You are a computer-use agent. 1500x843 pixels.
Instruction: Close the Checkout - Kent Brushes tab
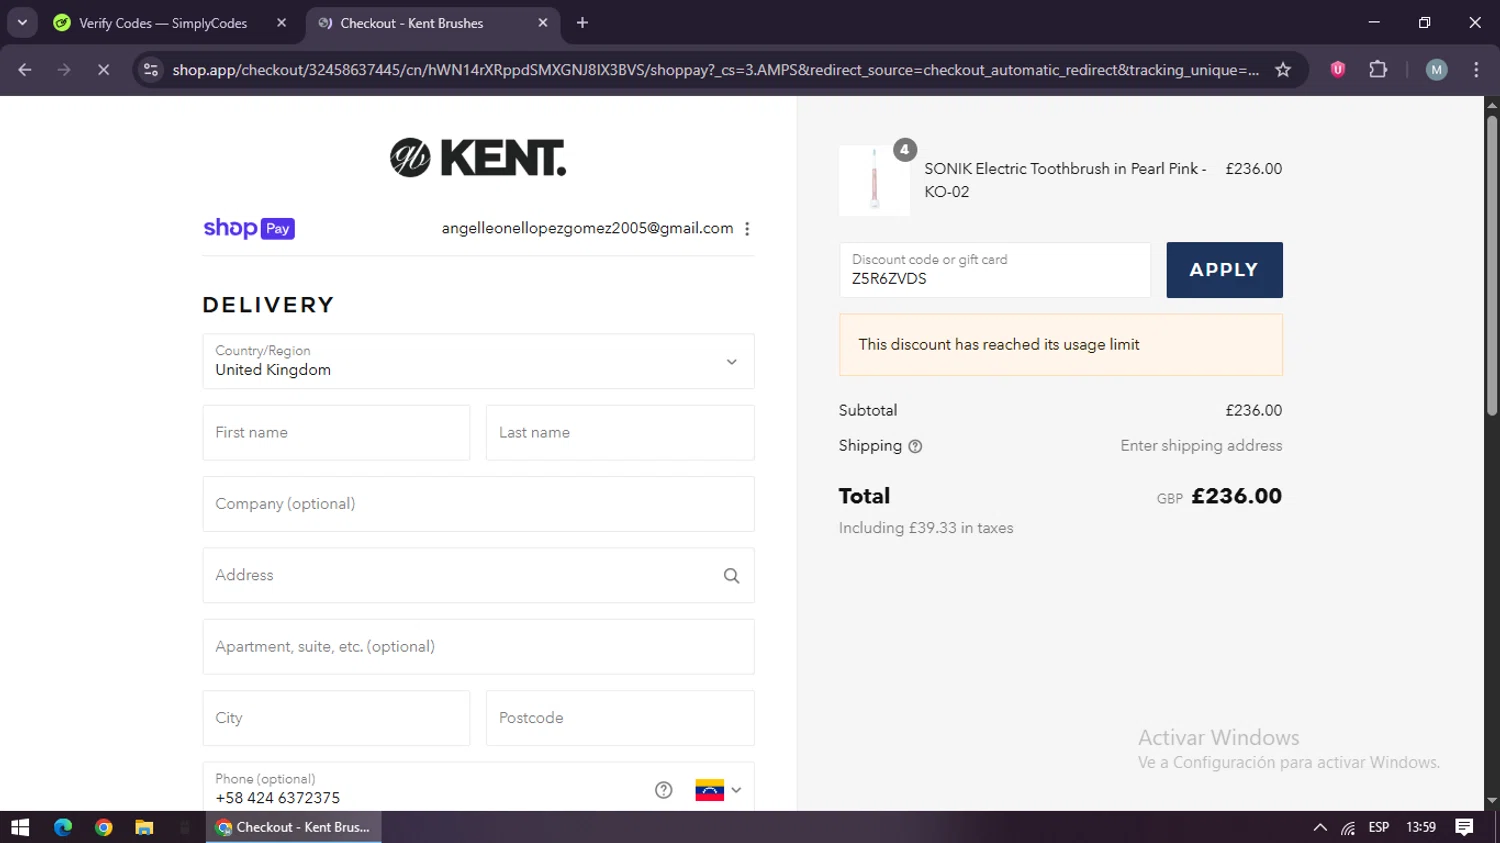(543, 23)
